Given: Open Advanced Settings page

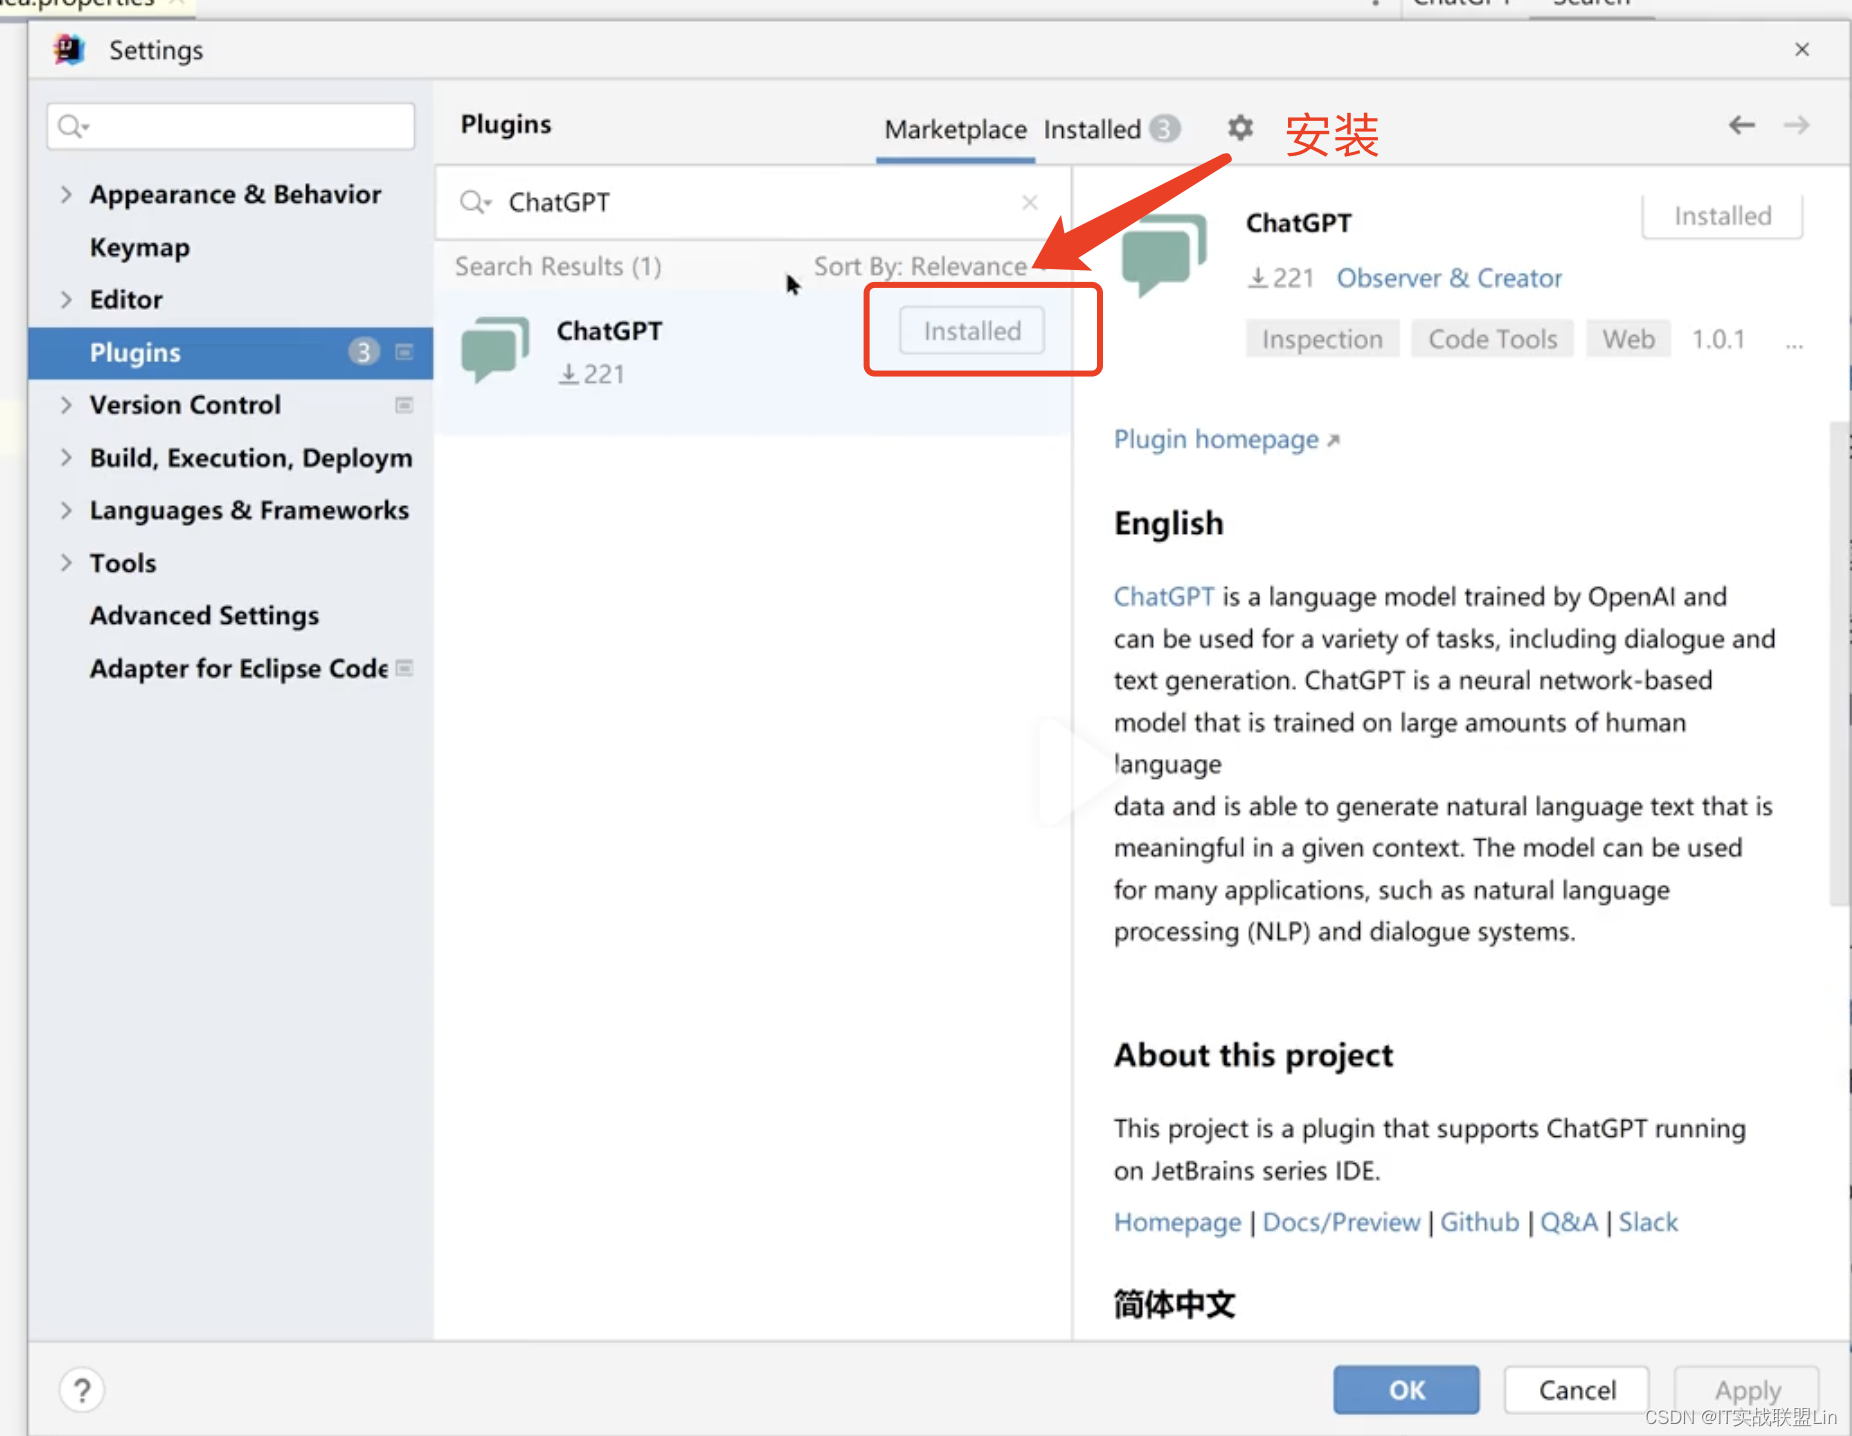Looking at the screenshot, I should click(204, 616).
